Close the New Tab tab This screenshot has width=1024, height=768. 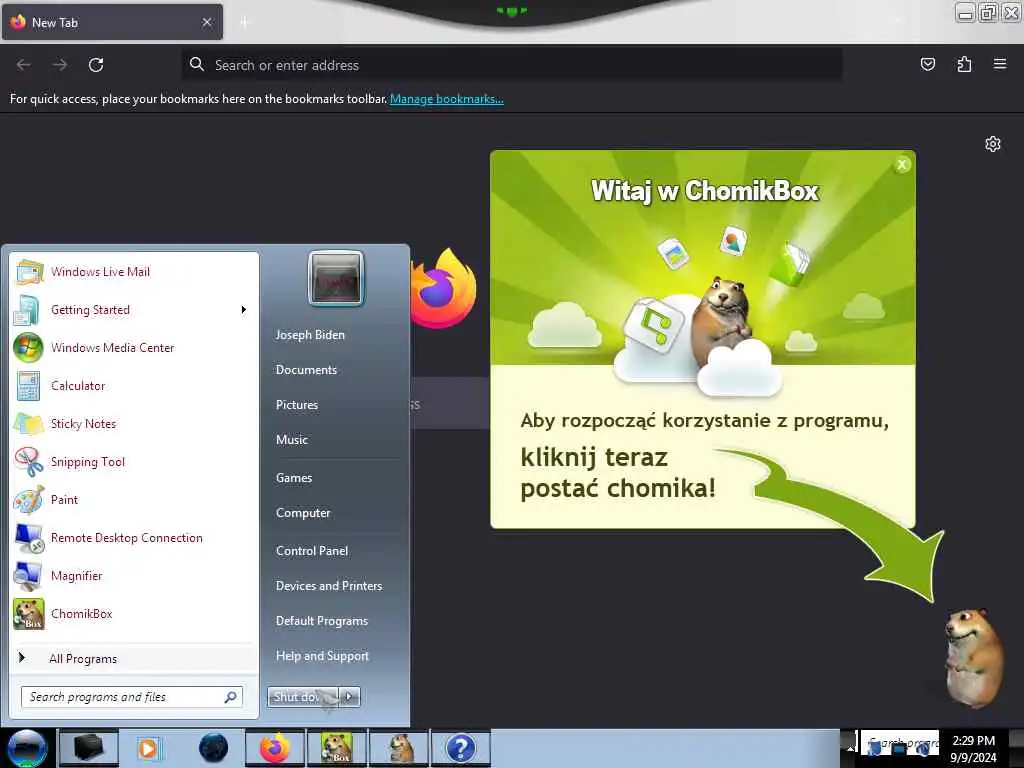[207, 22]
